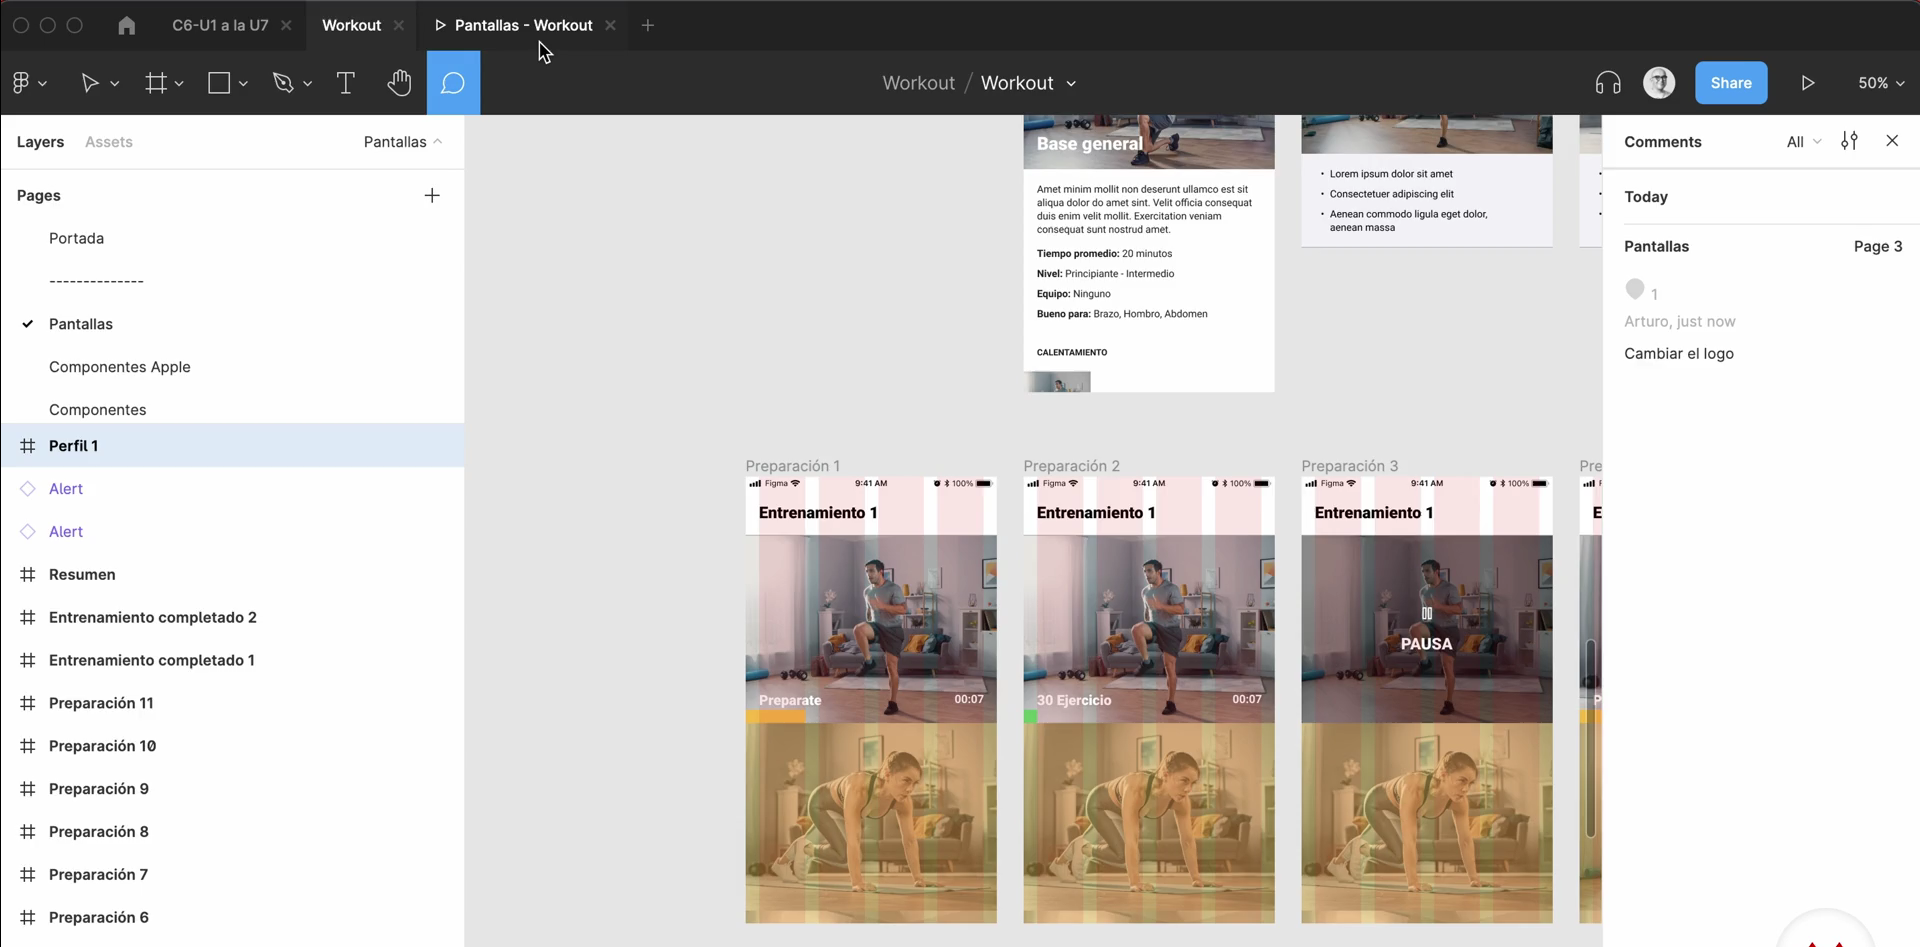
Task: Activate the Hand tool
Action: 399,83
